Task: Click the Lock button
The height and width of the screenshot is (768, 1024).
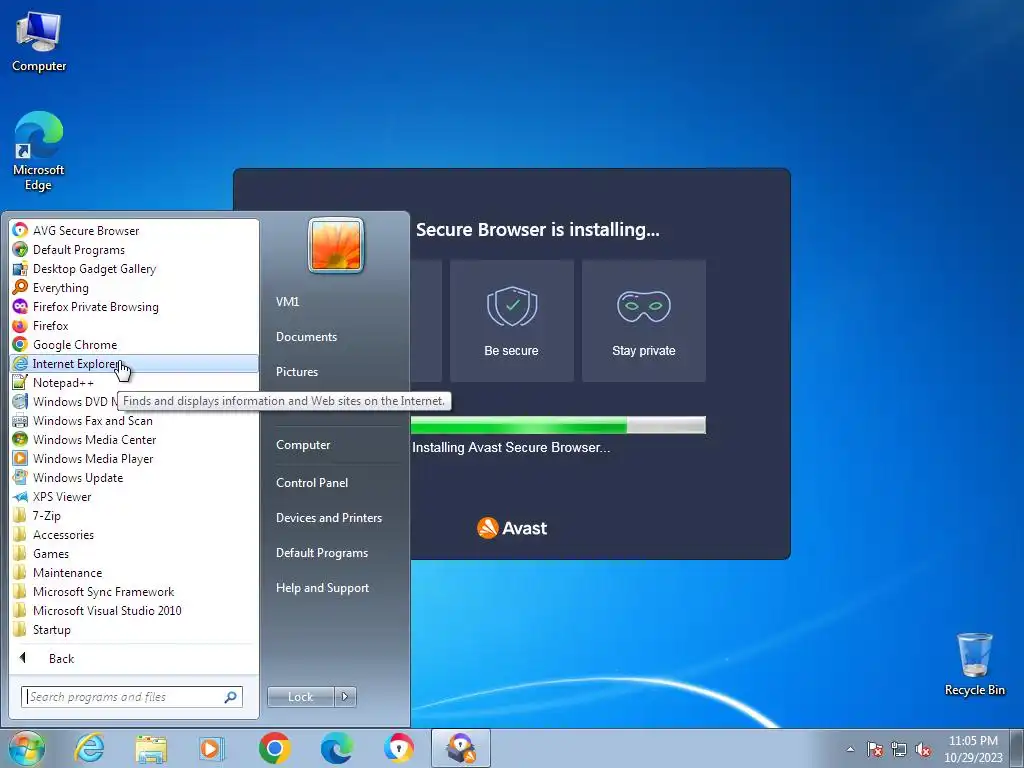Action: point(300,697)
